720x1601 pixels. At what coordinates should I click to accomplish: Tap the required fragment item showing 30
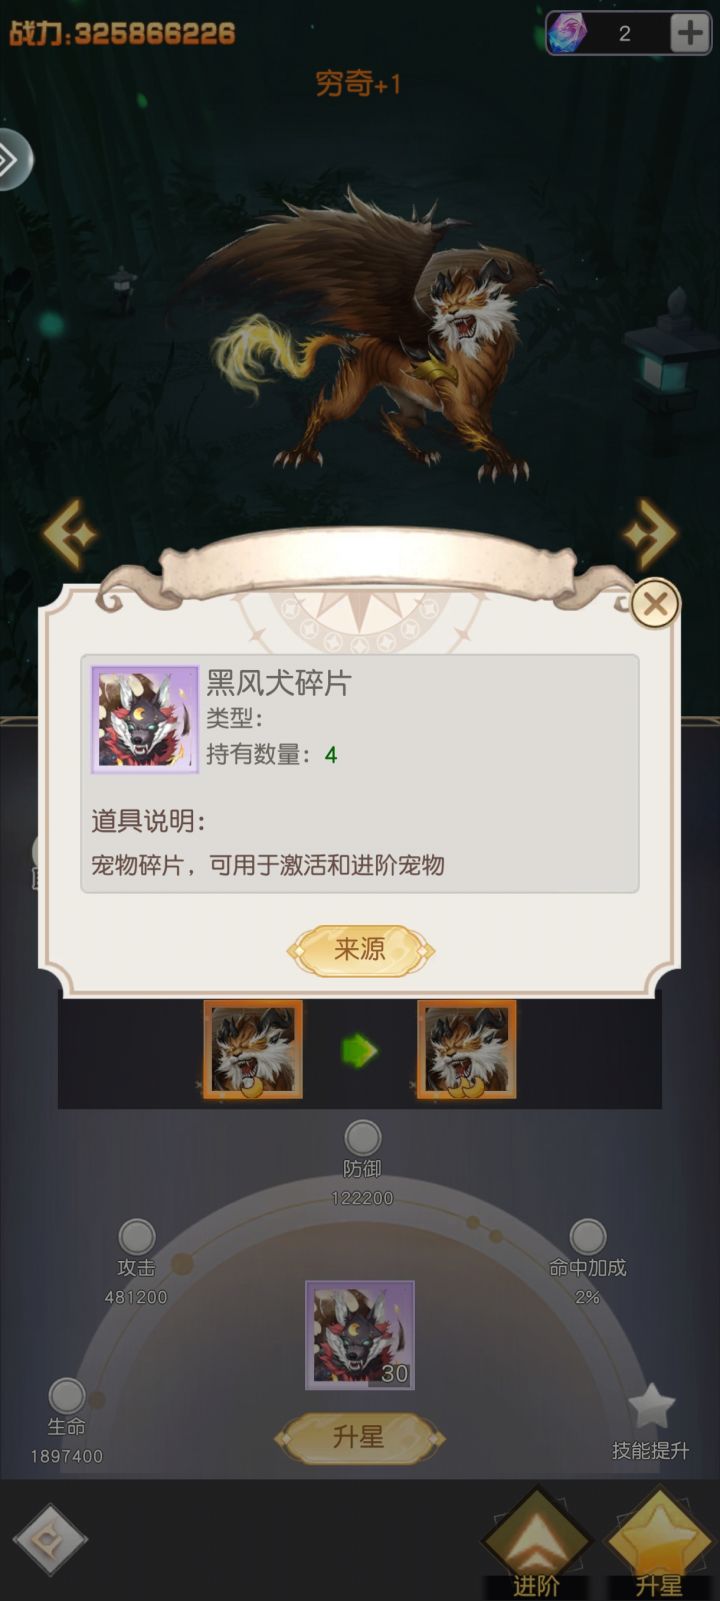coord(360,1335)
